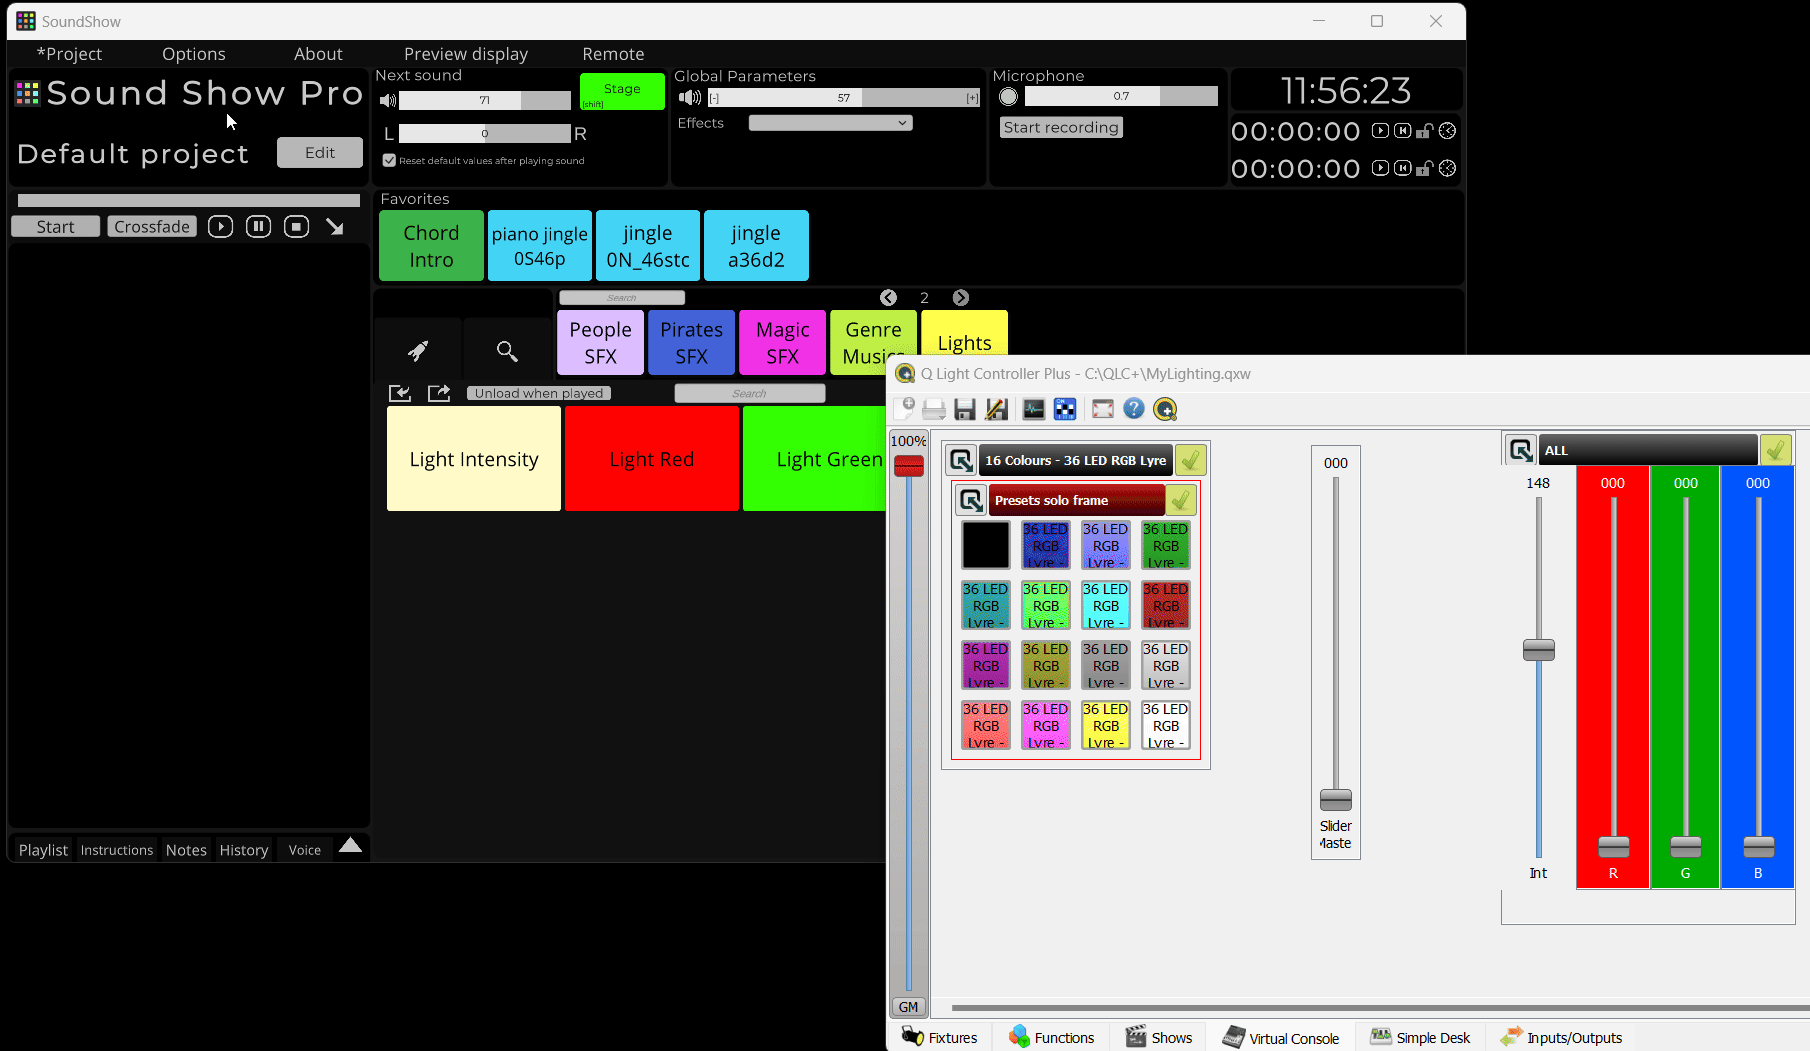Click the Crossfade button
Screen dimensions: 1810x1051
tap(152, 227)
